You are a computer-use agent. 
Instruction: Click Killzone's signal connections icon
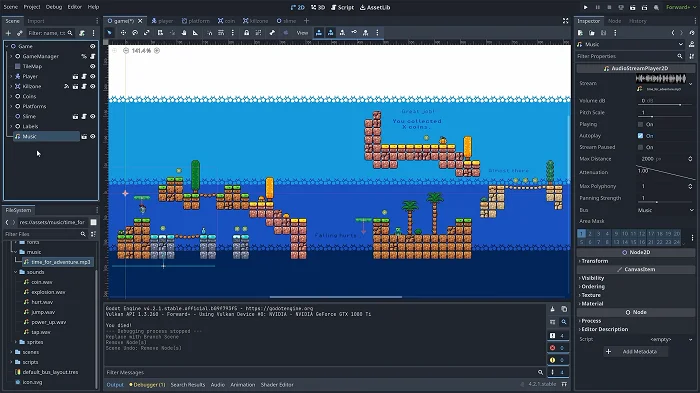pyautogui.click(x=67, y=86)
